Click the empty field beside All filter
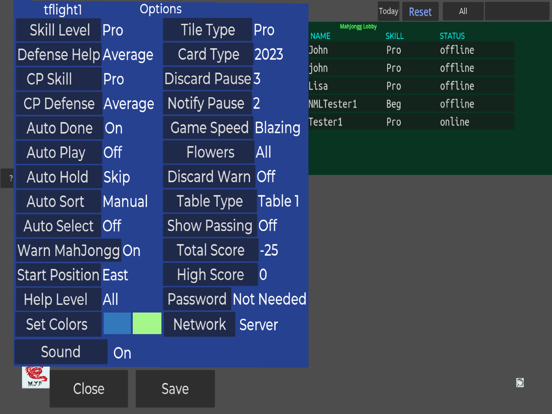This screenshot has width=552, height=414. tap(517, 11)
